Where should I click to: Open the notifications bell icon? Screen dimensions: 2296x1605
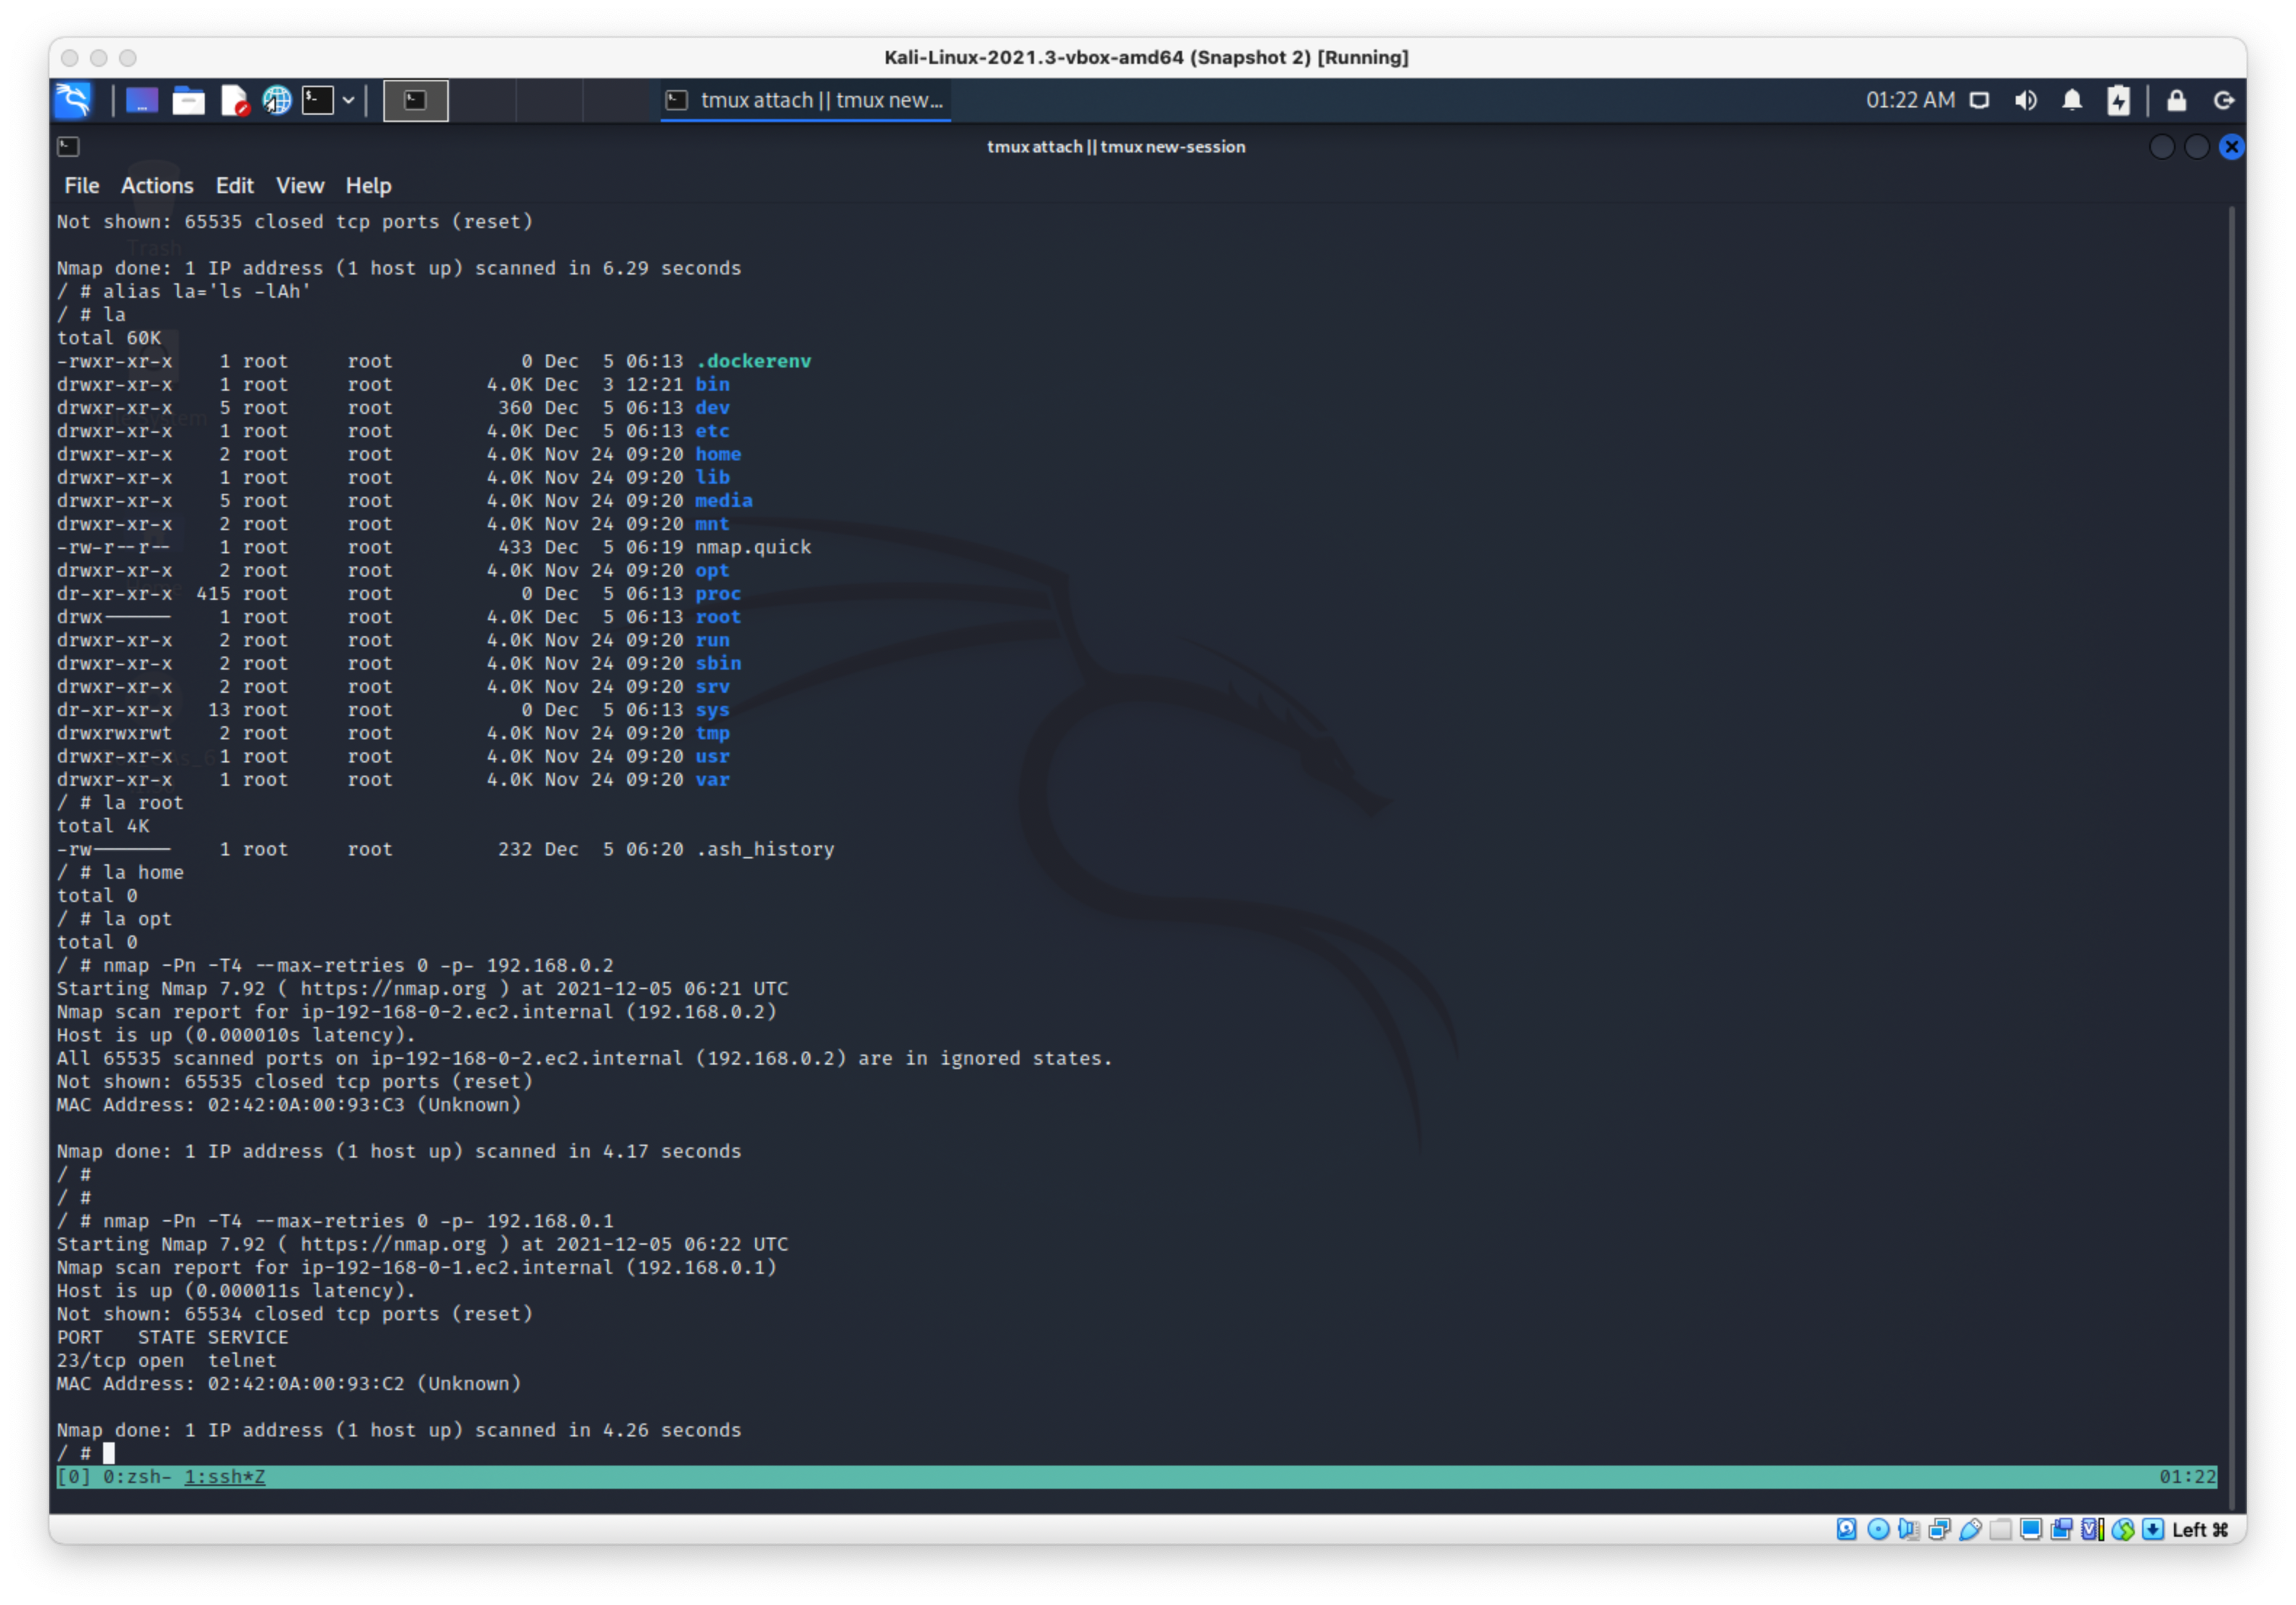[2072, 100]
